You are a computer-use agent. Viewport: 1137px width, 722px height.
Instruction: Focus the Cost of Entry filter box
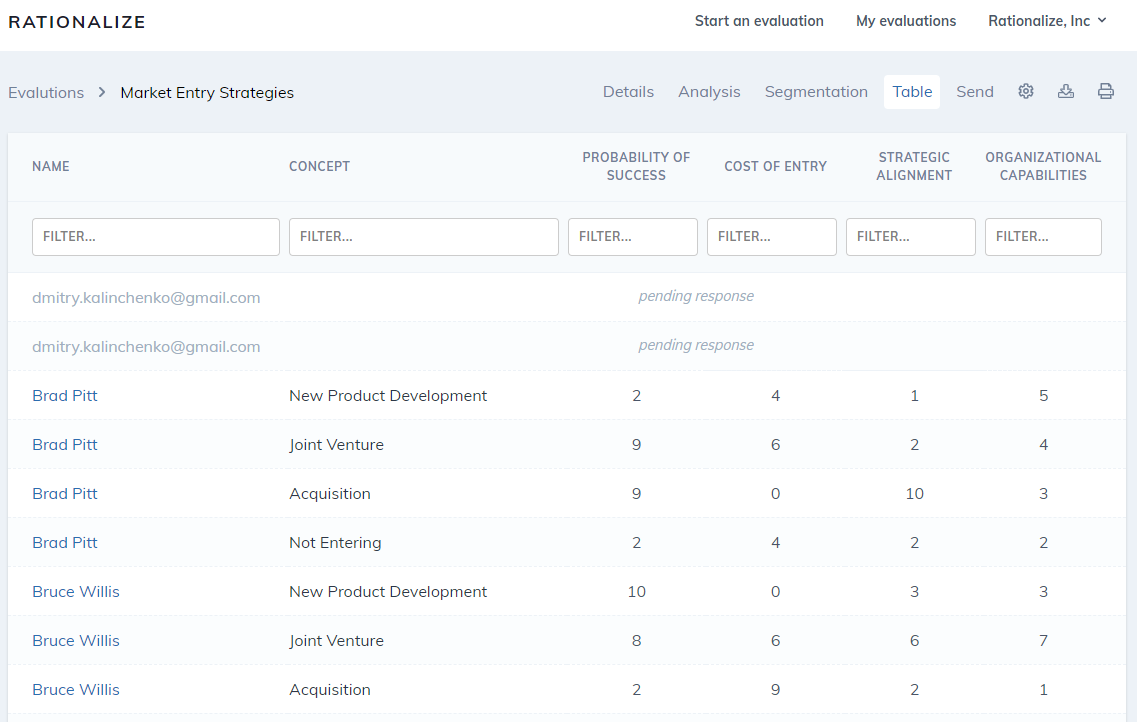point(771,237)
